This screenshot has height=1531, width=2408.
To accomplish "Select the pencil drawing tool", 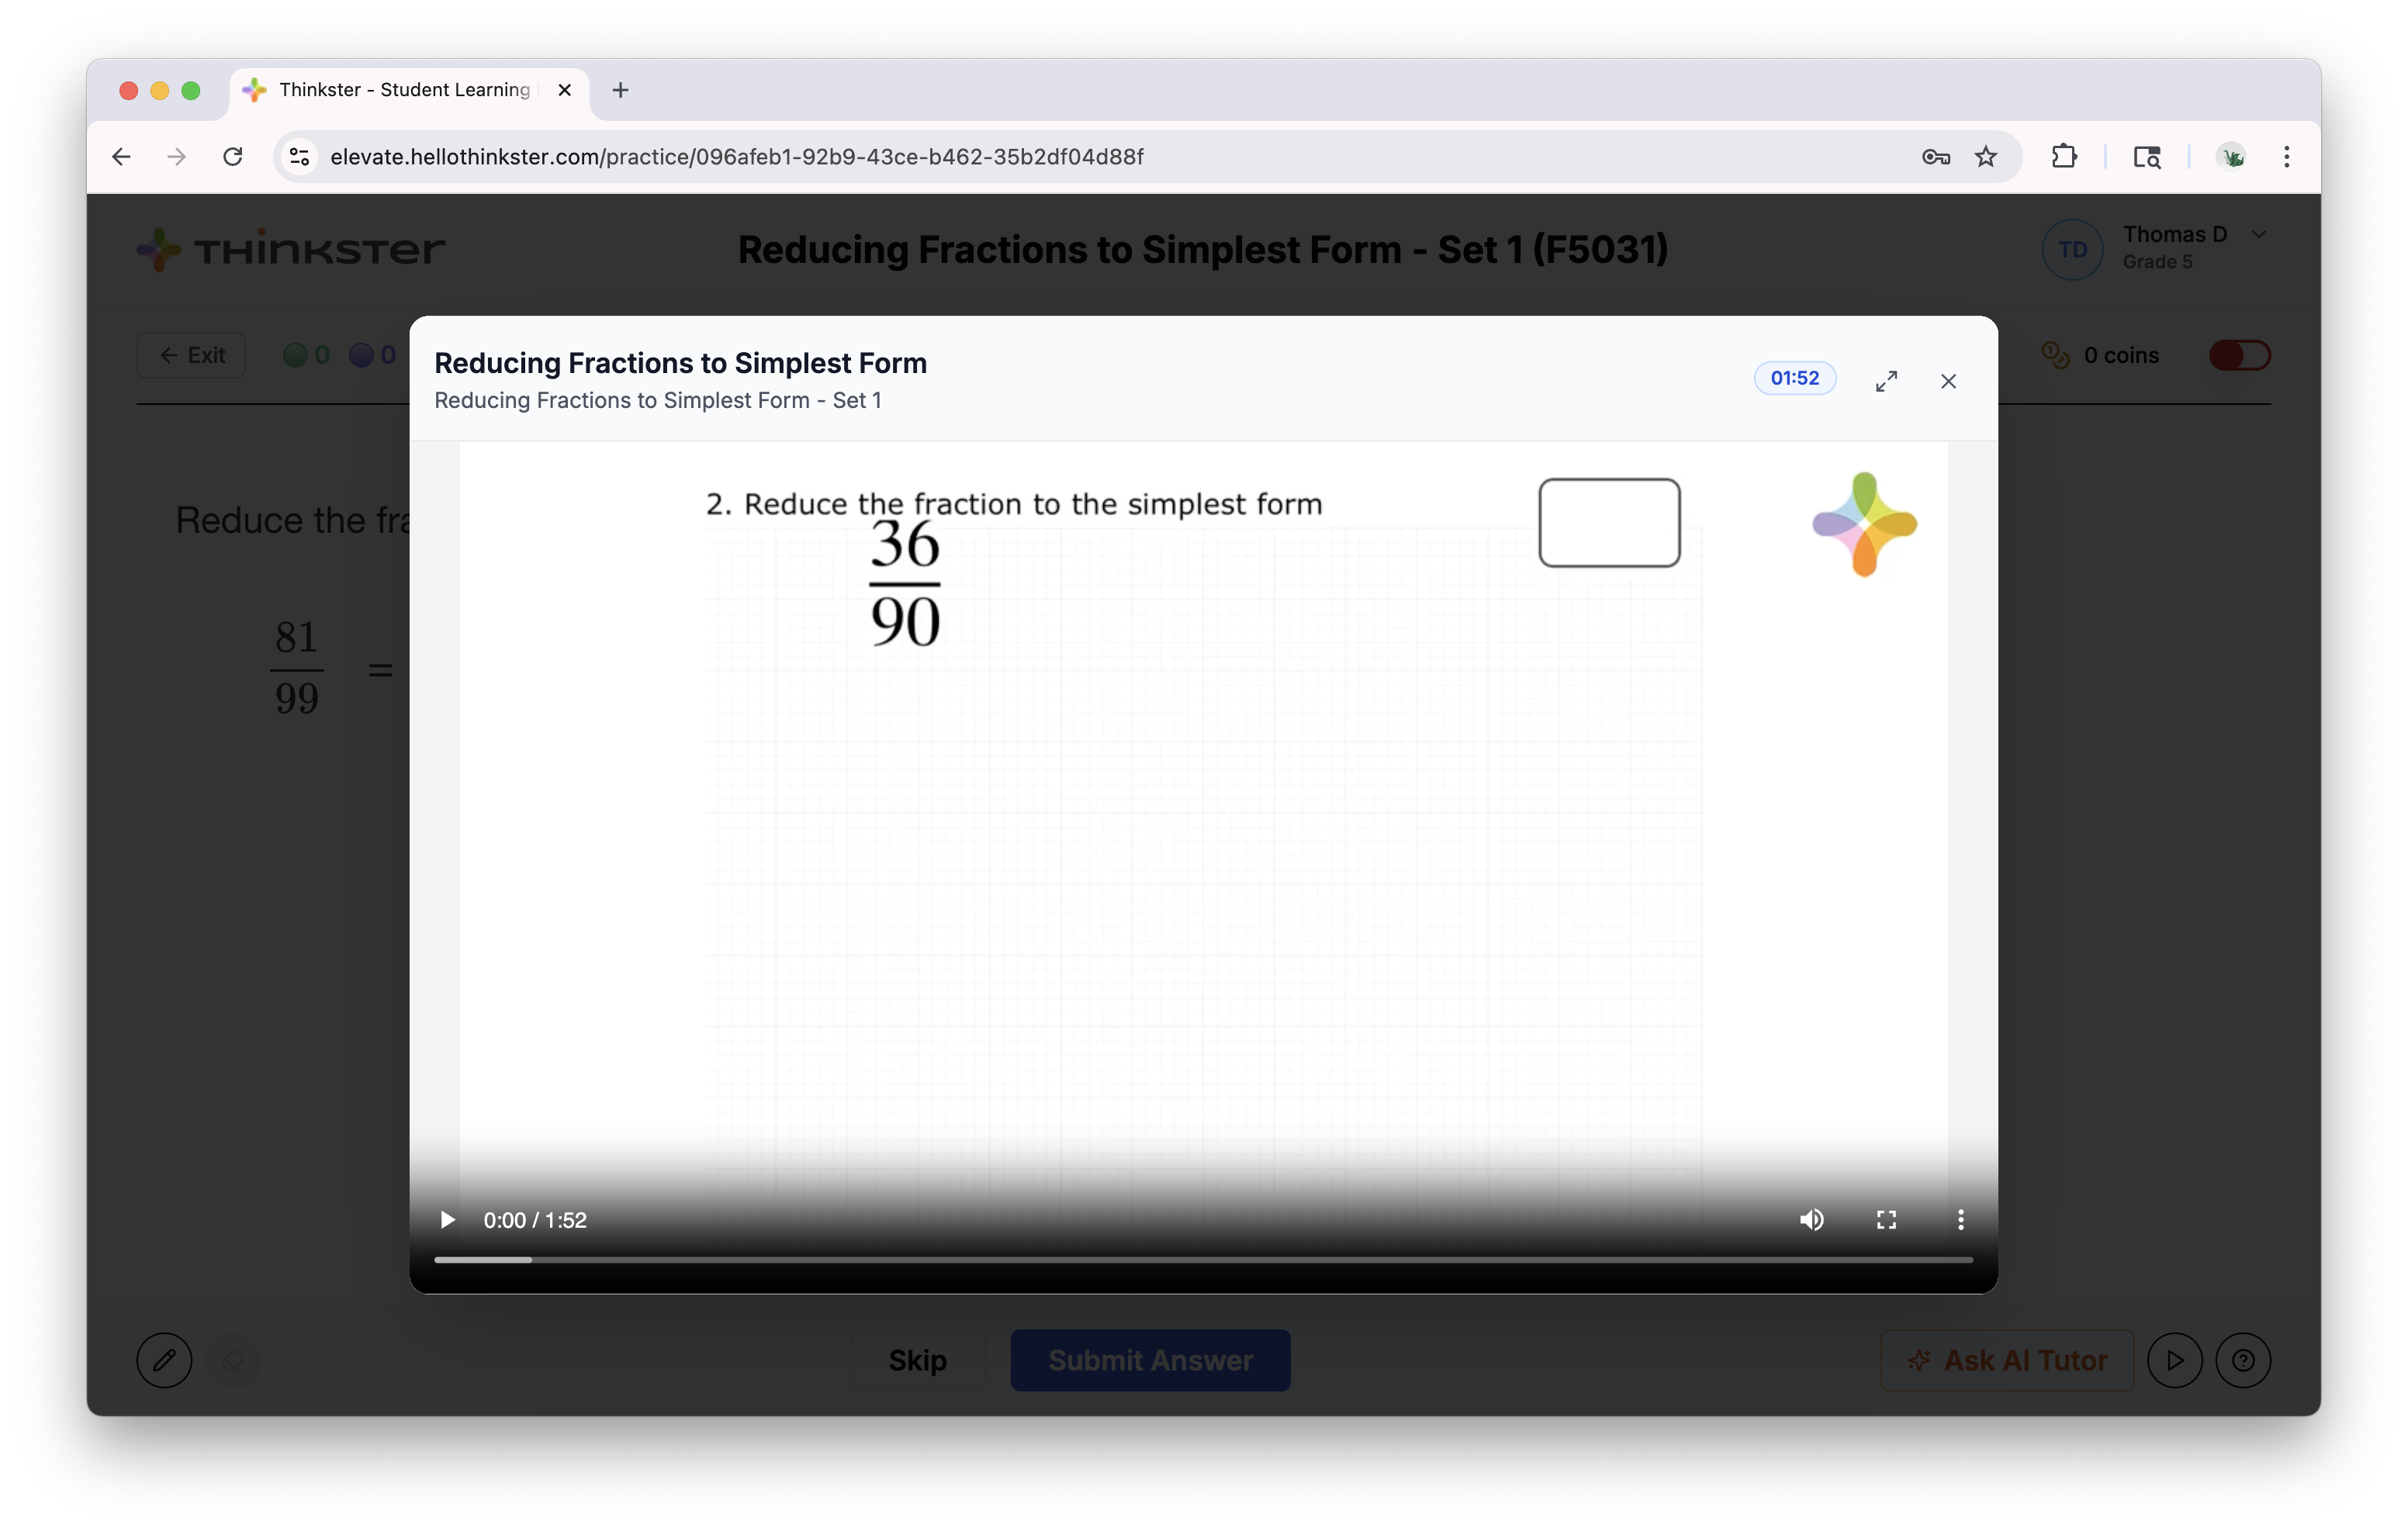I will tap(164, 1360).
